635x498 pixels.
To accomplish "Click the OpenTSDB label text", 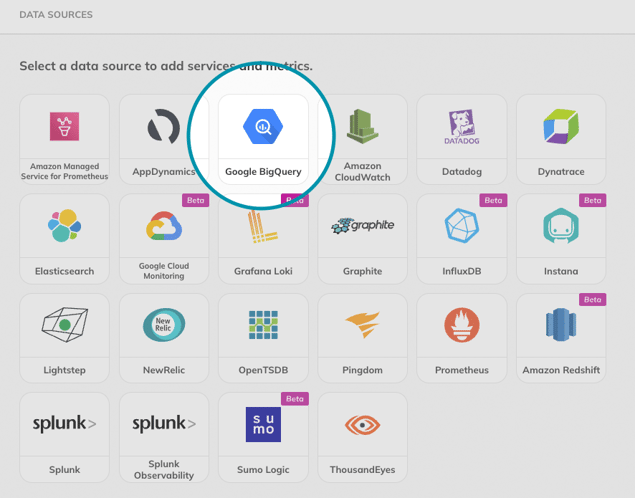I will tap(263, 370).
